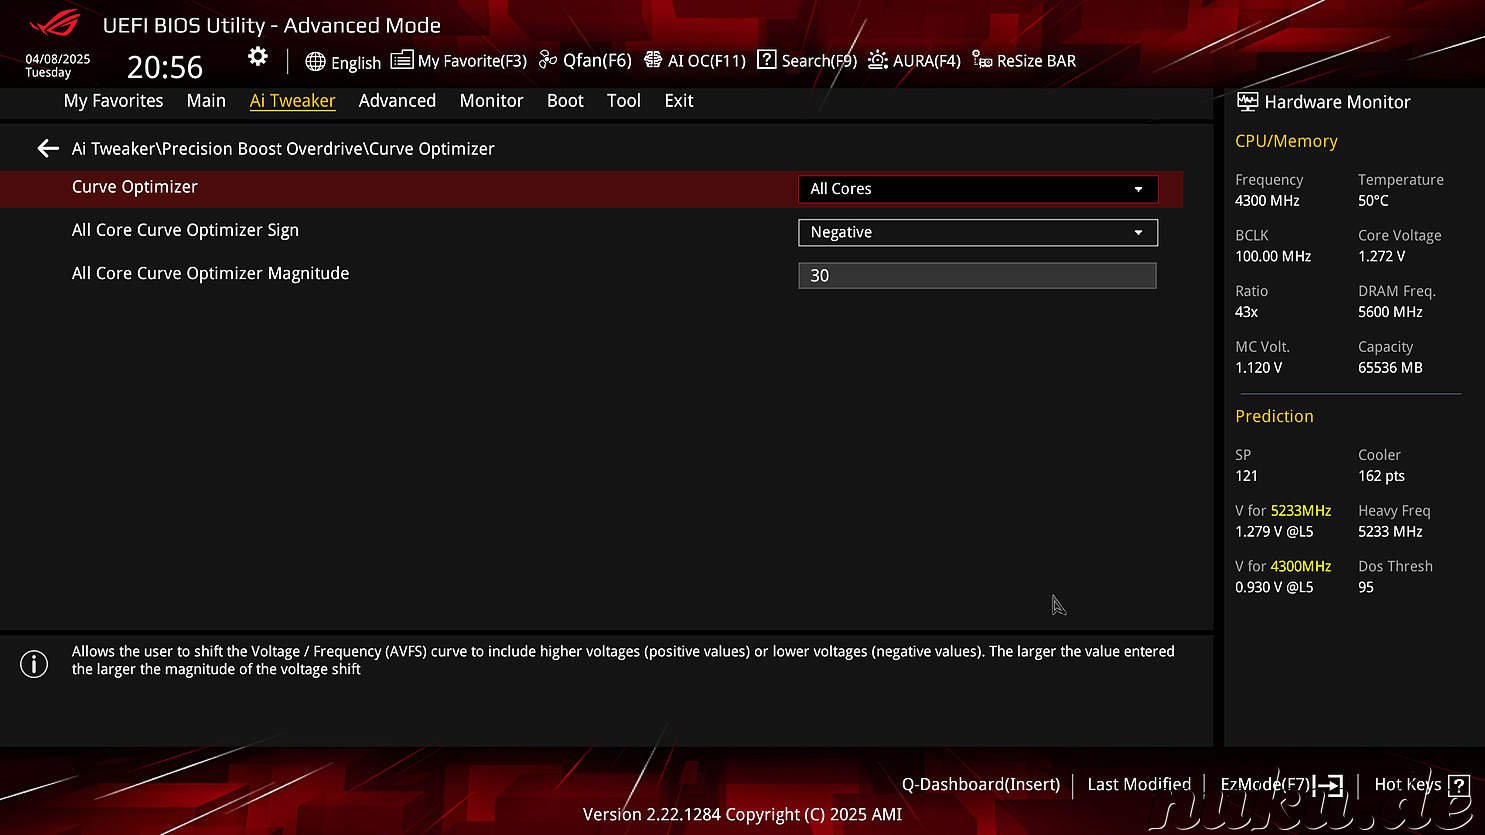
Task: Click the Core Voltage value 1.272 V
Action: point(1381,257)
